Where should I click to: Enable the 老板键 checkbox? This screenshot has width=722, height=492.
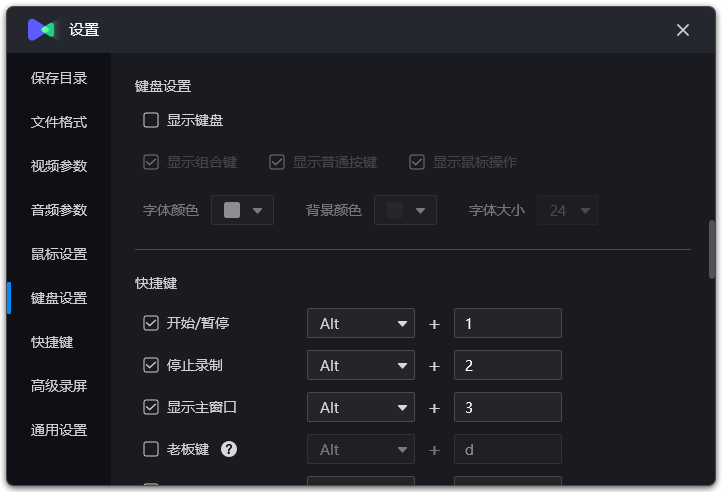tap(151, 449)
